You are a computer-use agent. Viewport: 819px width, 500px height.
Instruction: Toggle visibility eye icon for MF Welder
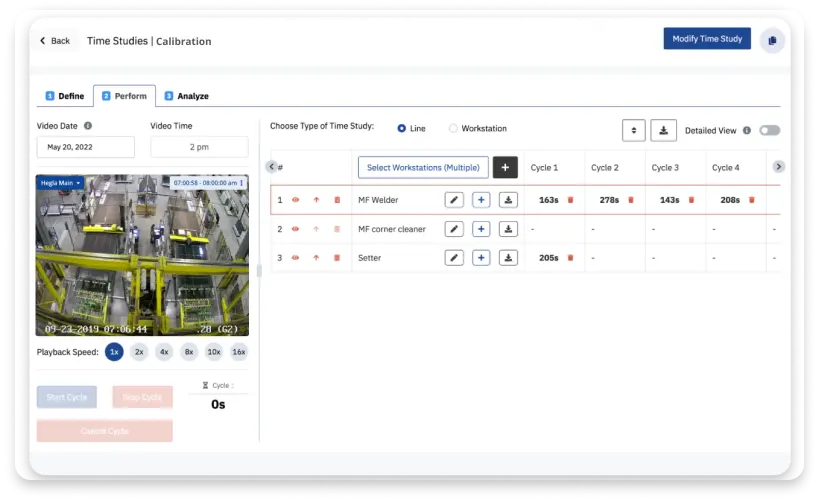point(295,200)
